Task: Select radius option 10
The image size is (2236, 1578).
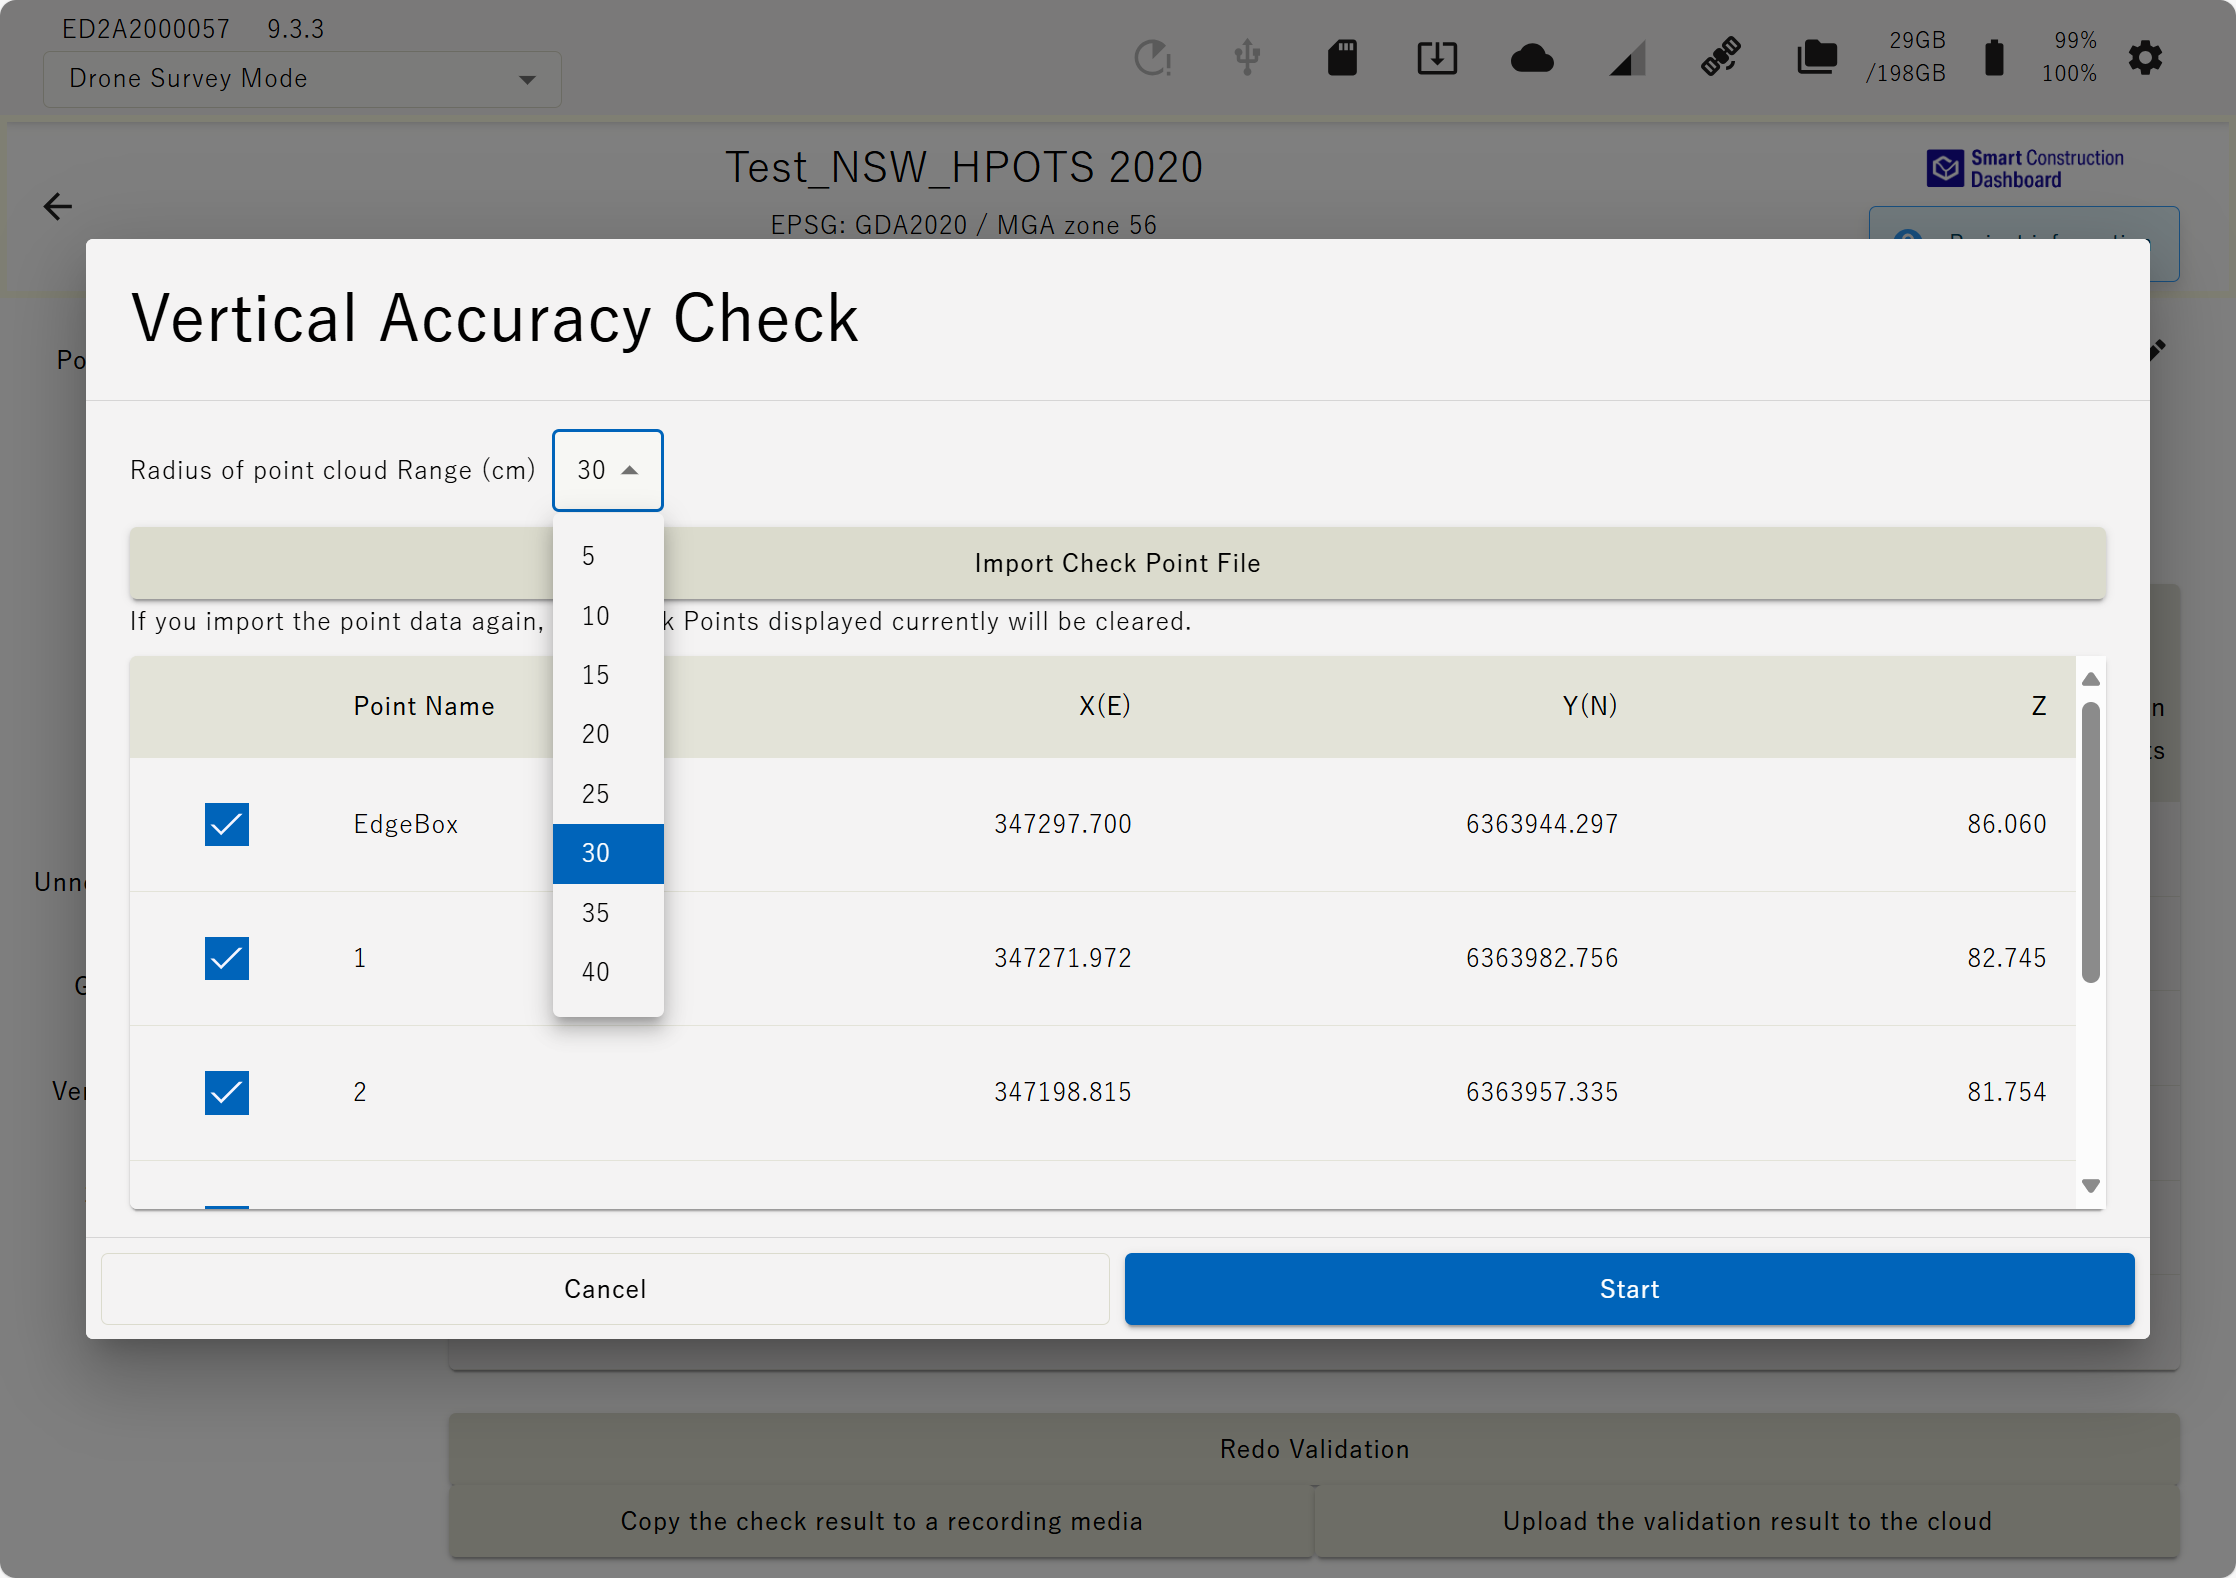Action: point(608,616)
